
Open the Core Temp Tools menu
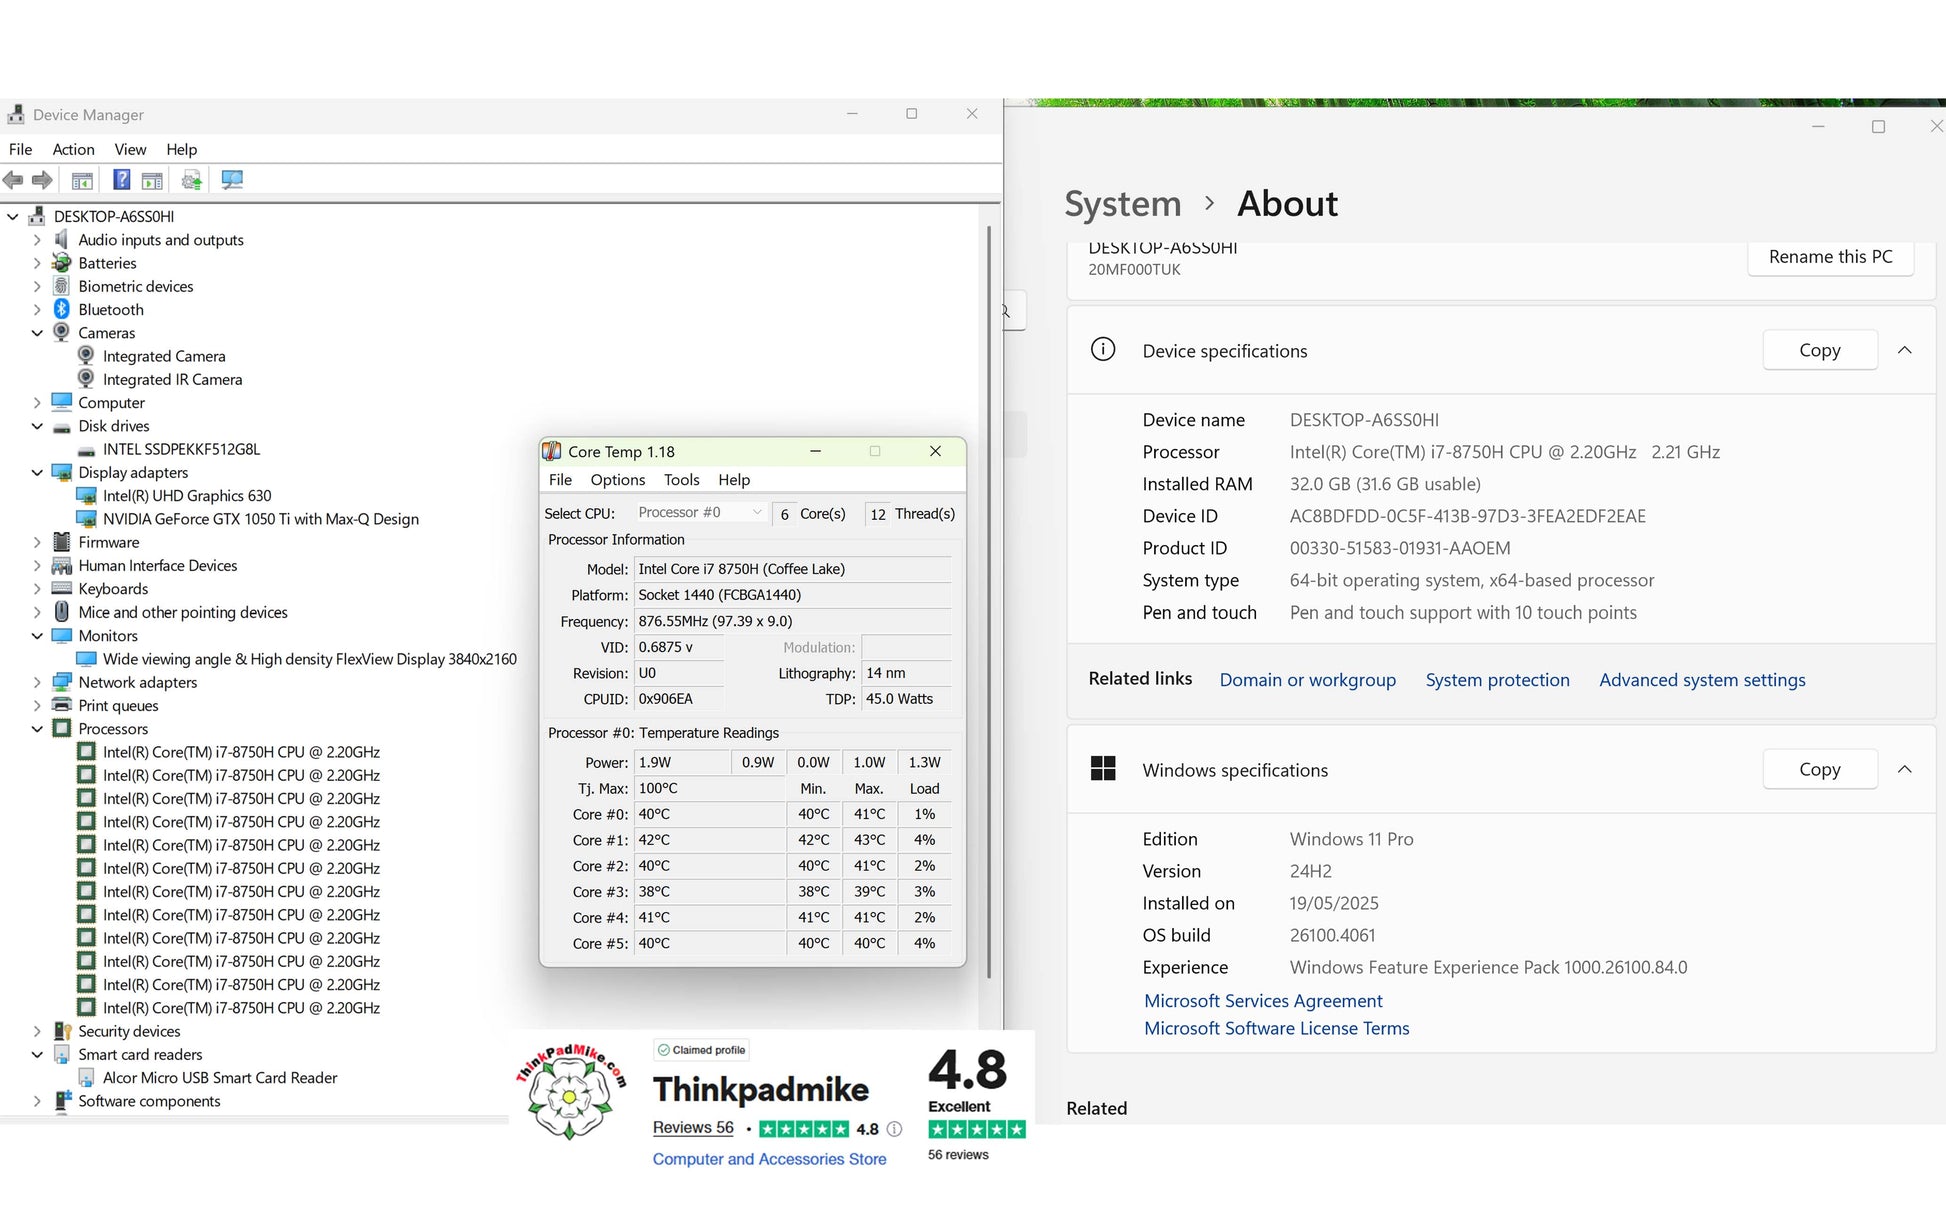coord(682,480)
